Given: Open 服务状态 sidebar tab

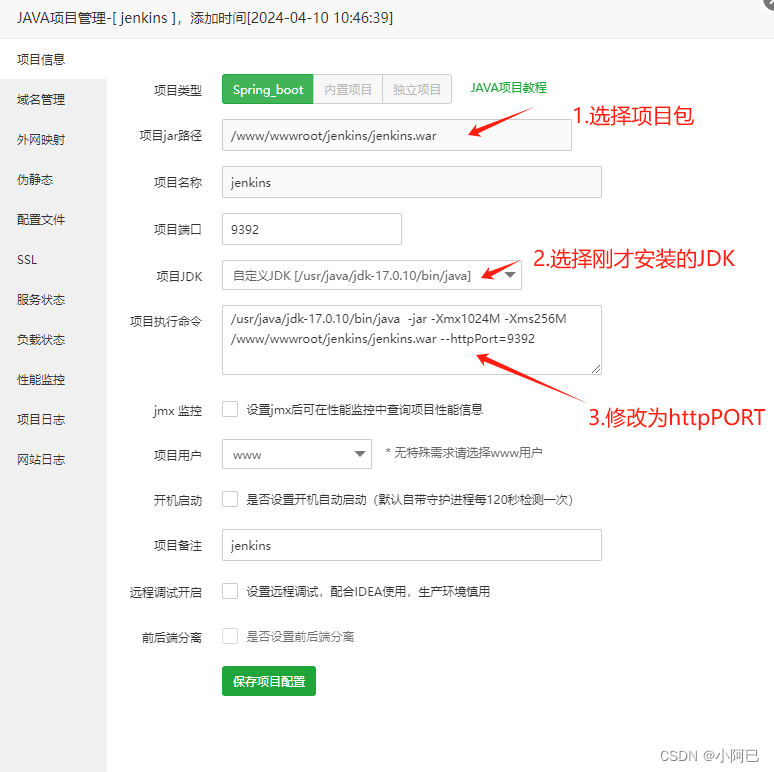Looking at the screenshot, I should click(53, 299).
